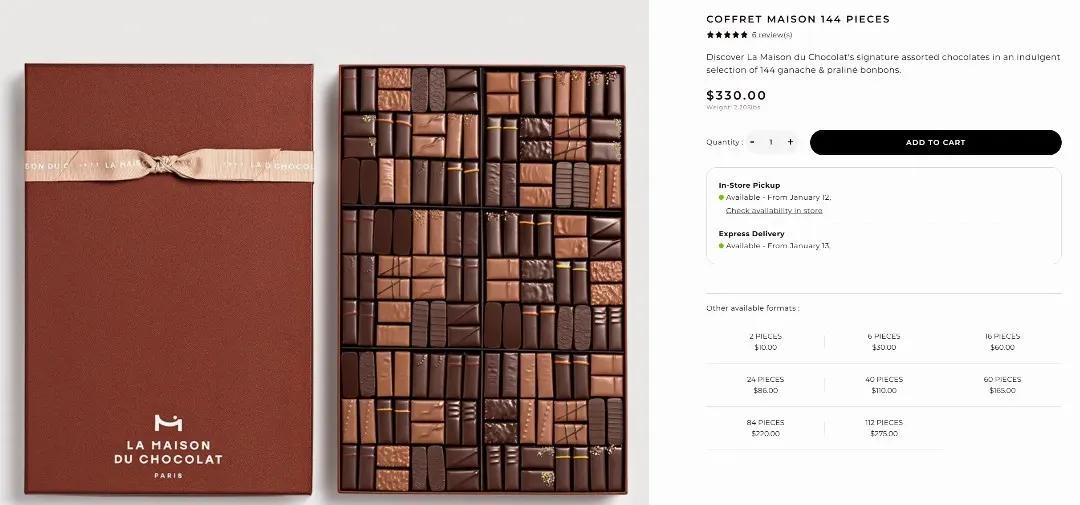1080x505 pixels.
Task: Open the 6 review(s) link
Action: [x=771, y=34]
